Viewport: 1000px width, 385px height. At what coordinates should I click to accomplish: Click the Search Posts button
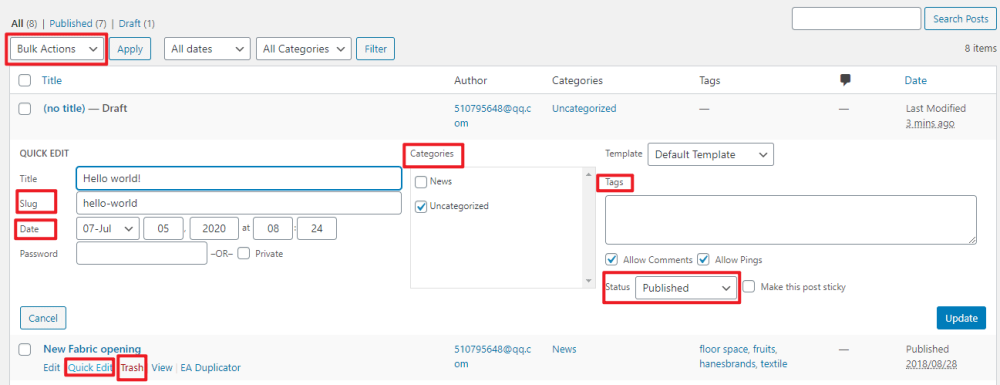coord(960,18)
